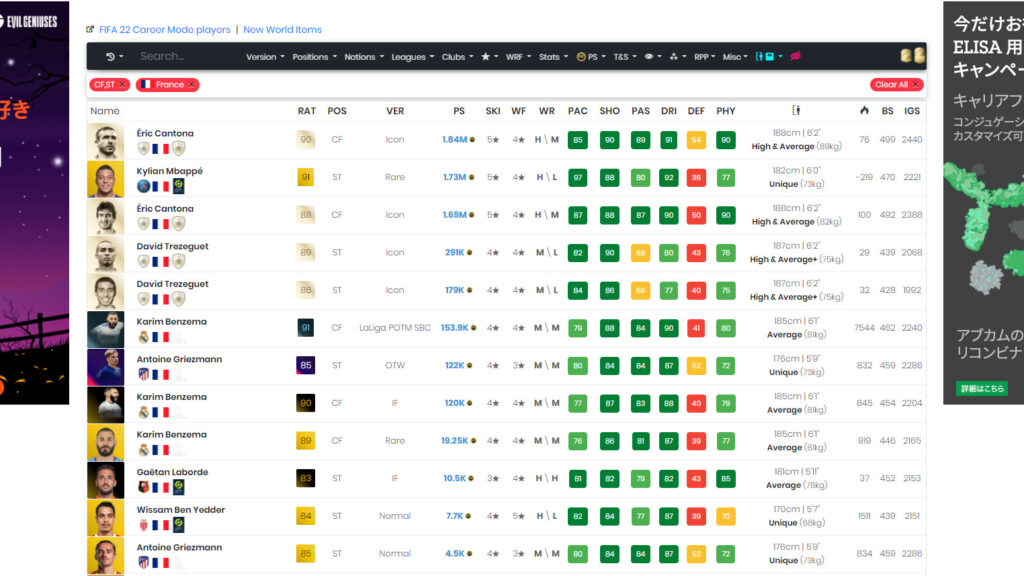Sort by the RAT column header
Screen dimensions: 1024x576
306,111
